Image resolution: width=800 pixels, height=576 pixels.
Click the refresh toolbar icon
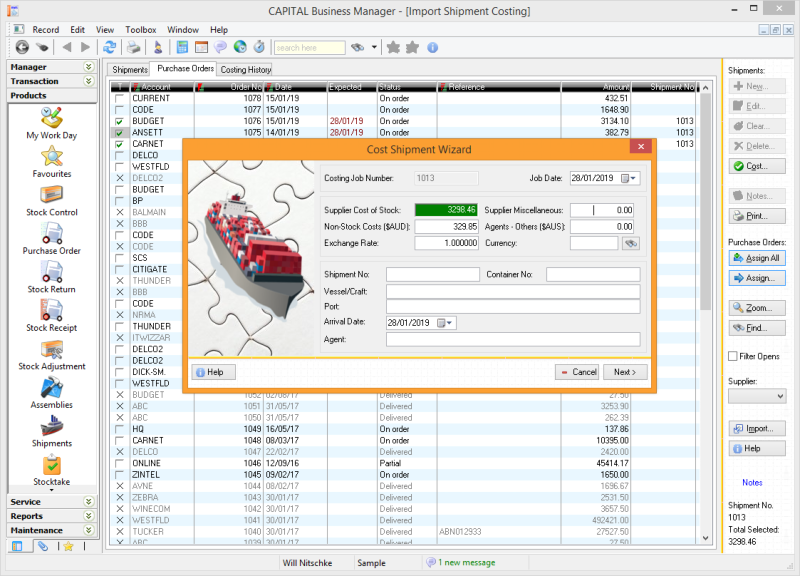tap(109, 47)
